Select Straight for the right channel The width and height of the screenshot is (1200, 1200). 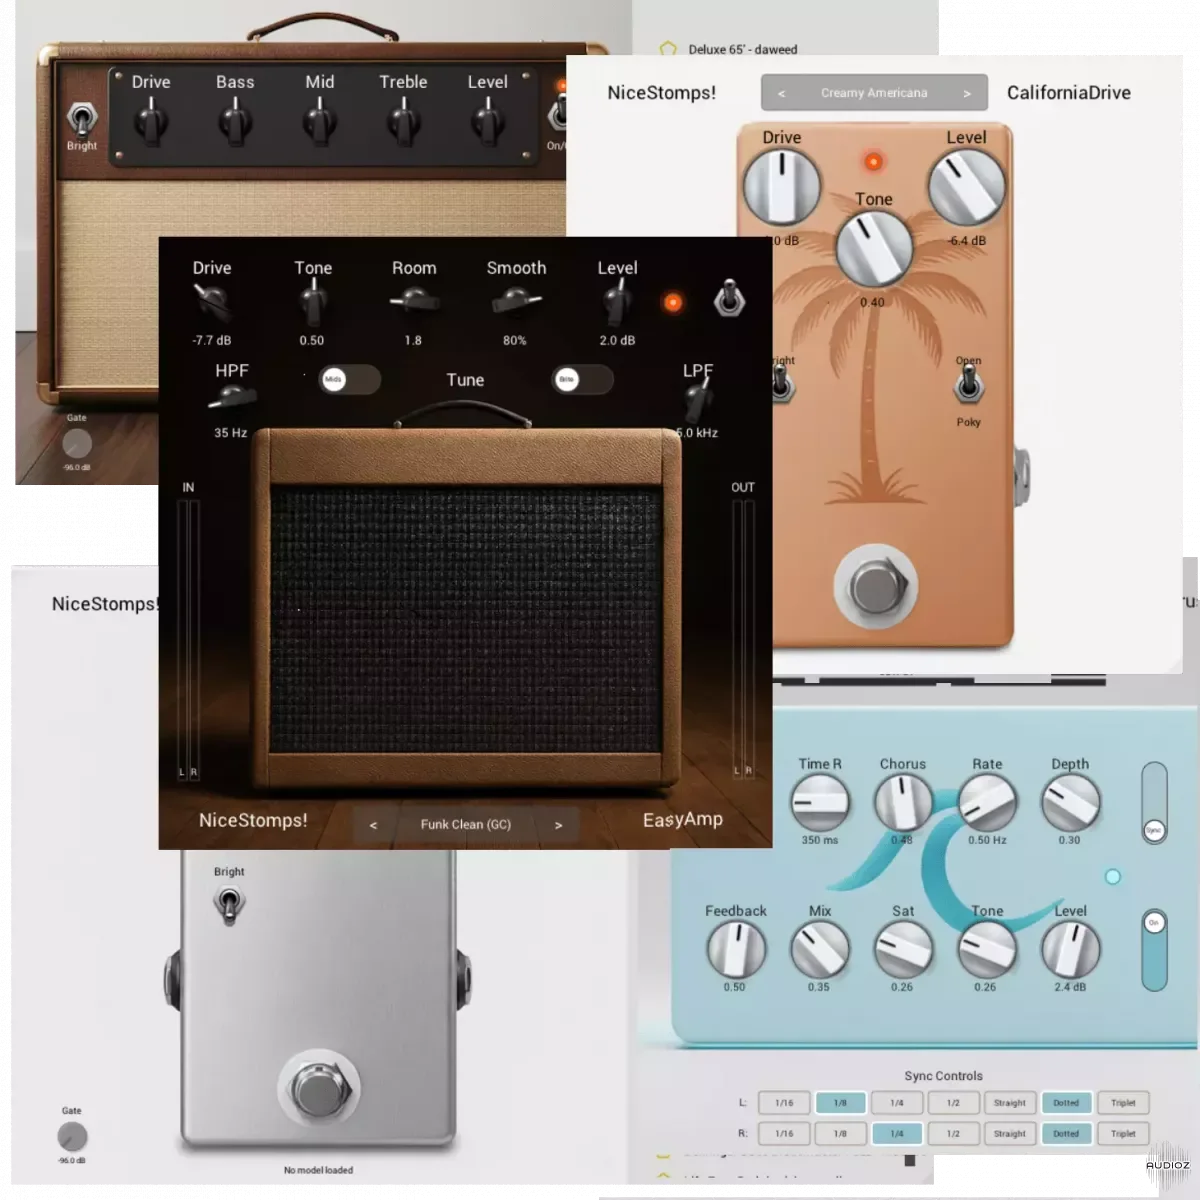click(1010, 1134)
